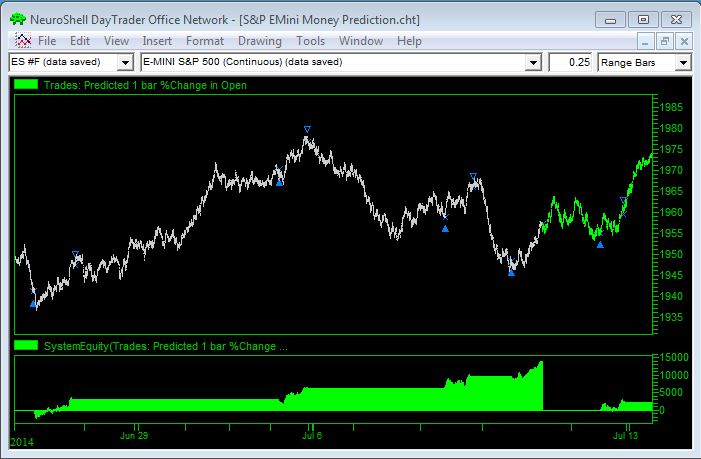
Task: Open the Drawing menu
Action: point(260,41)
